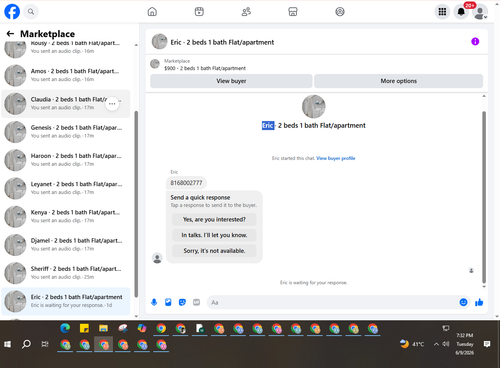500x368 pixels.
Task: Open the sticker picker icon
Action: pos(182,302)
